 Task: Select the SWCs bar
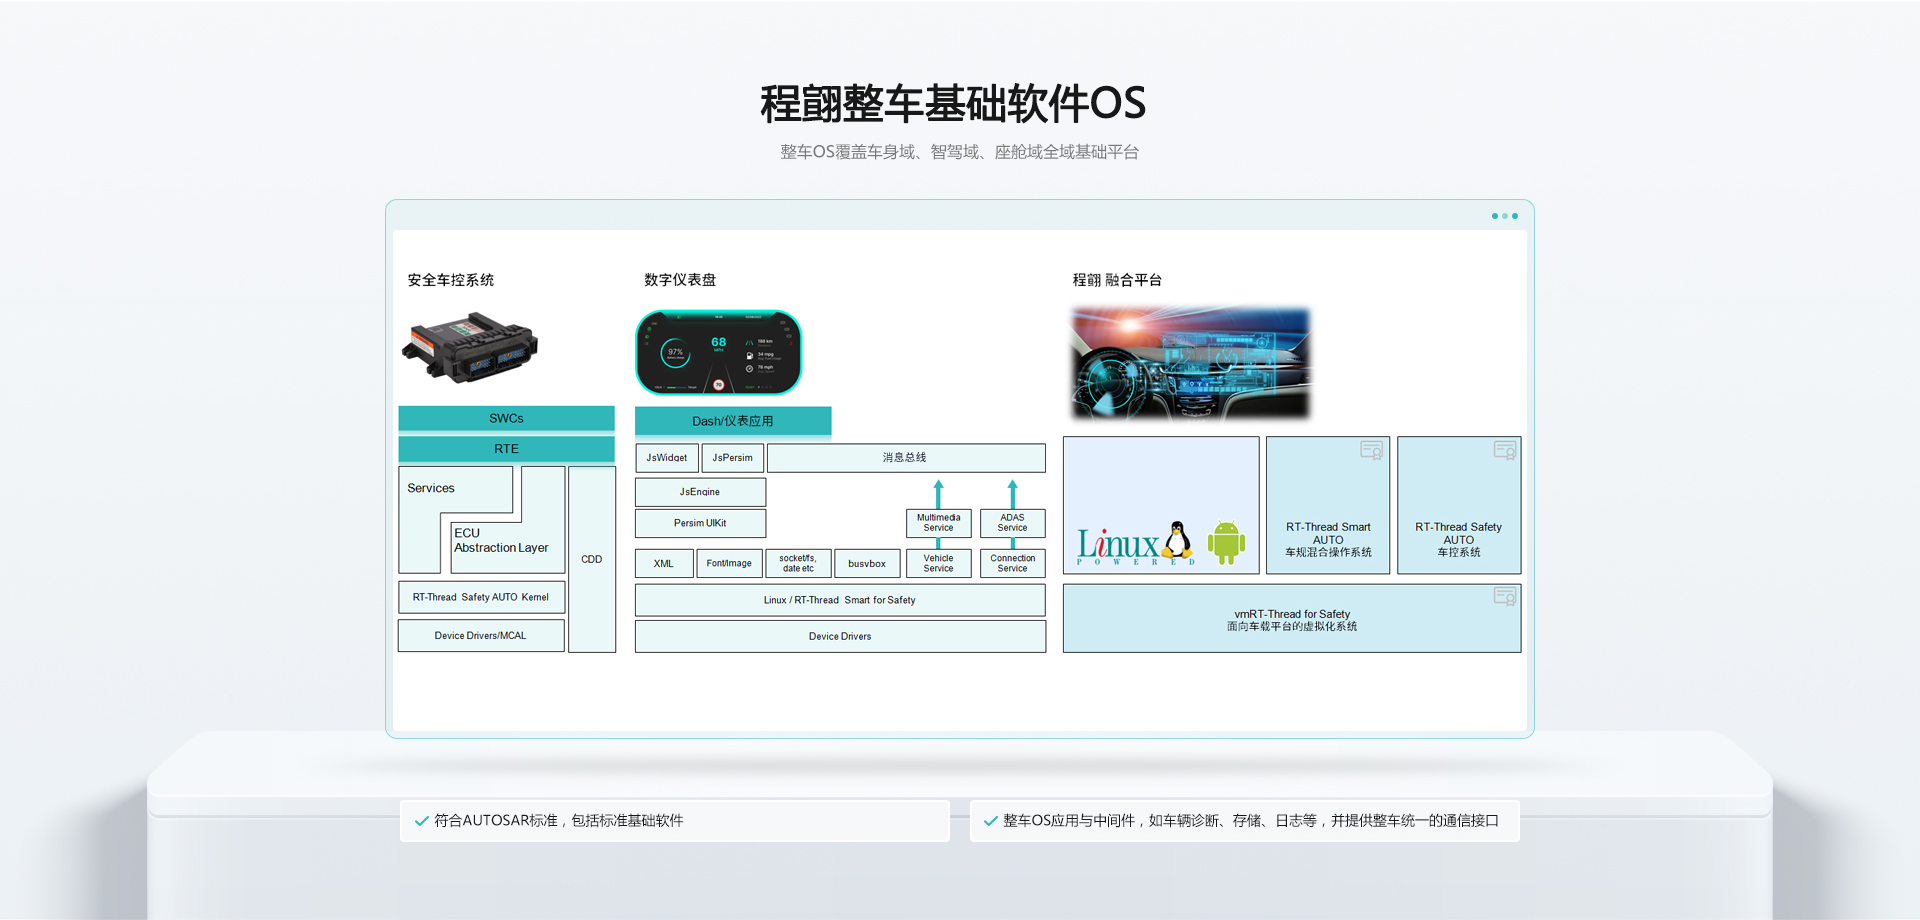coord(506,418)
